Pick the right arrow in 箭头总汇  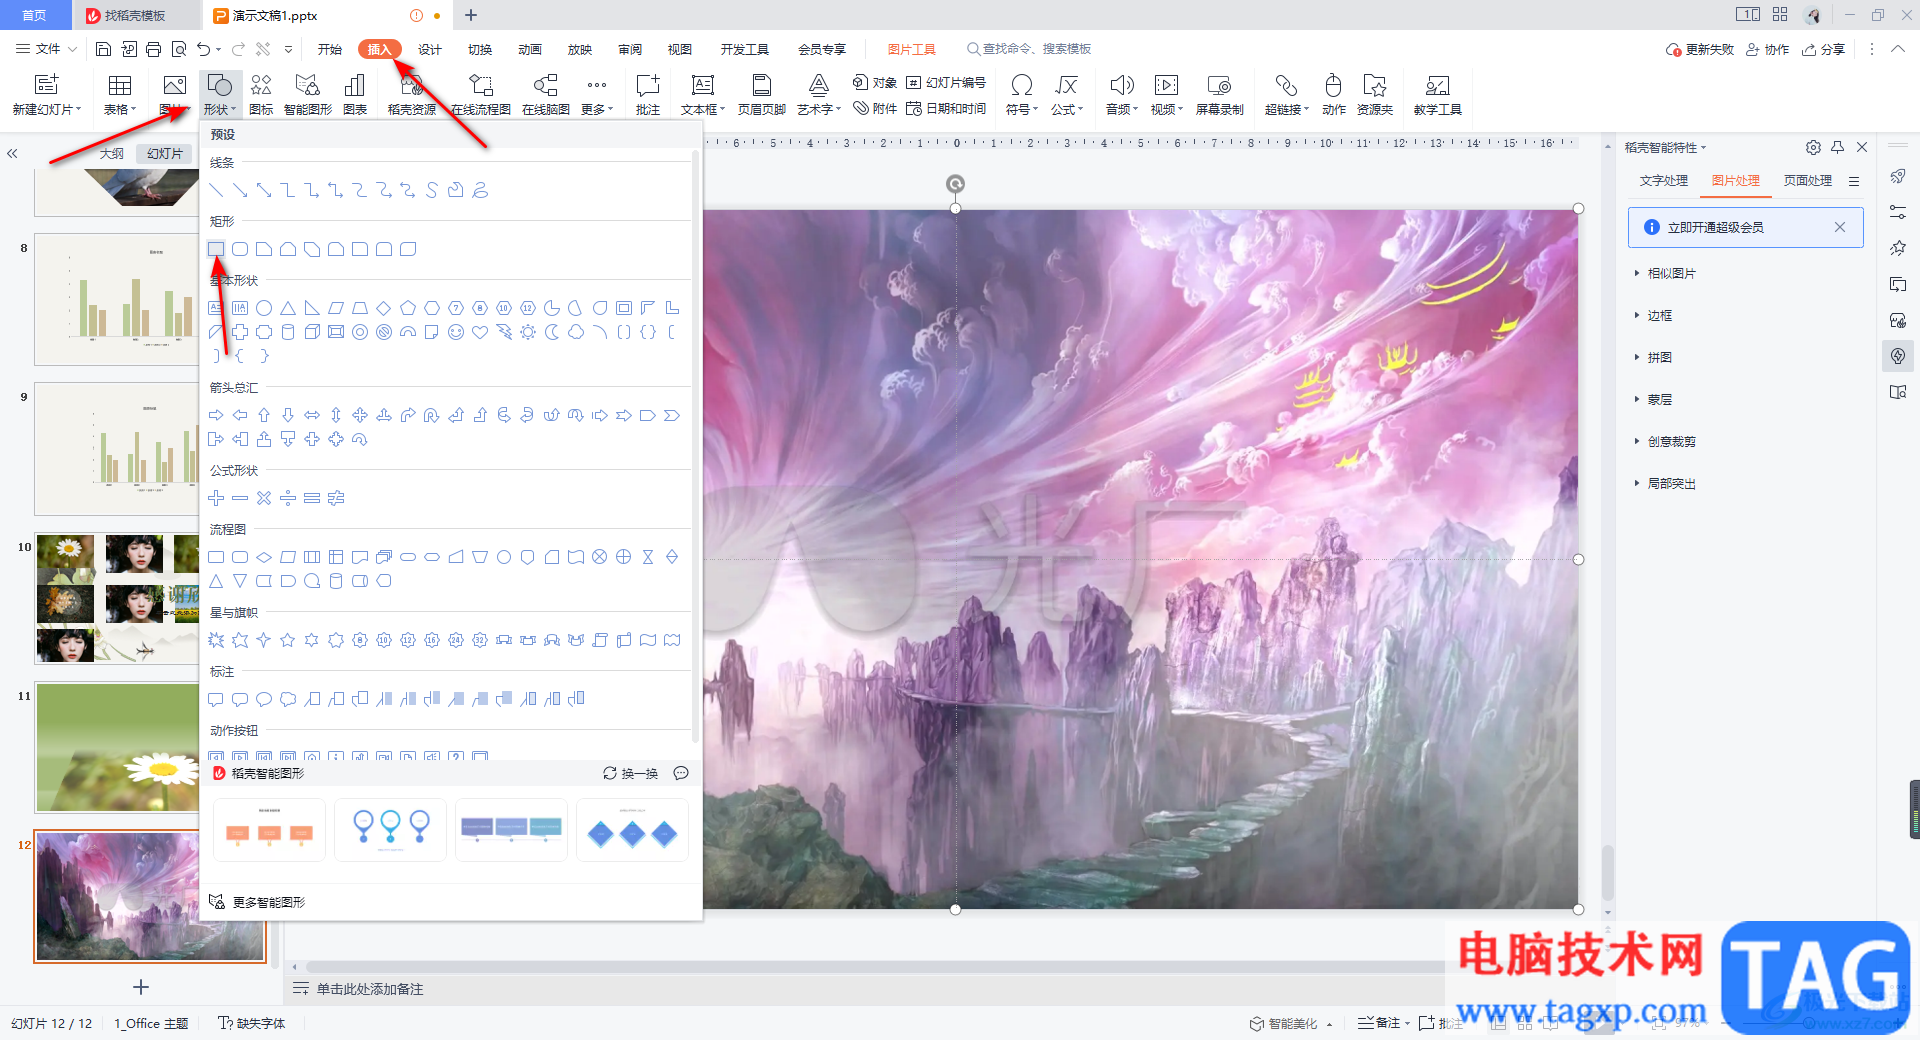216,415
